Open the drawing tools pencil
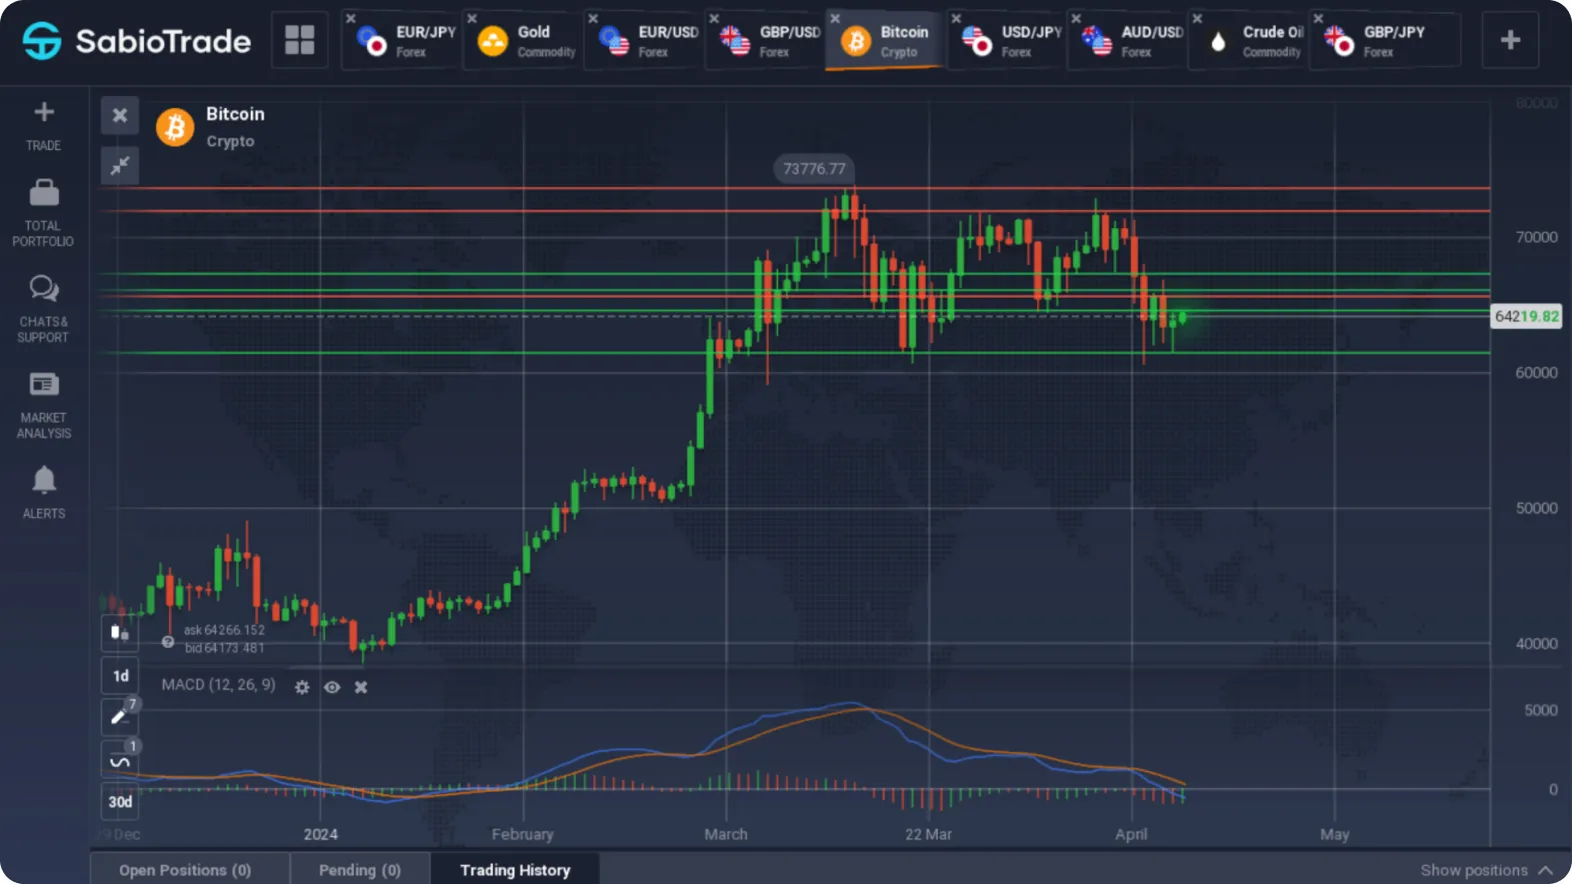The image size is (1572, 884). click(x=119, y=716)
